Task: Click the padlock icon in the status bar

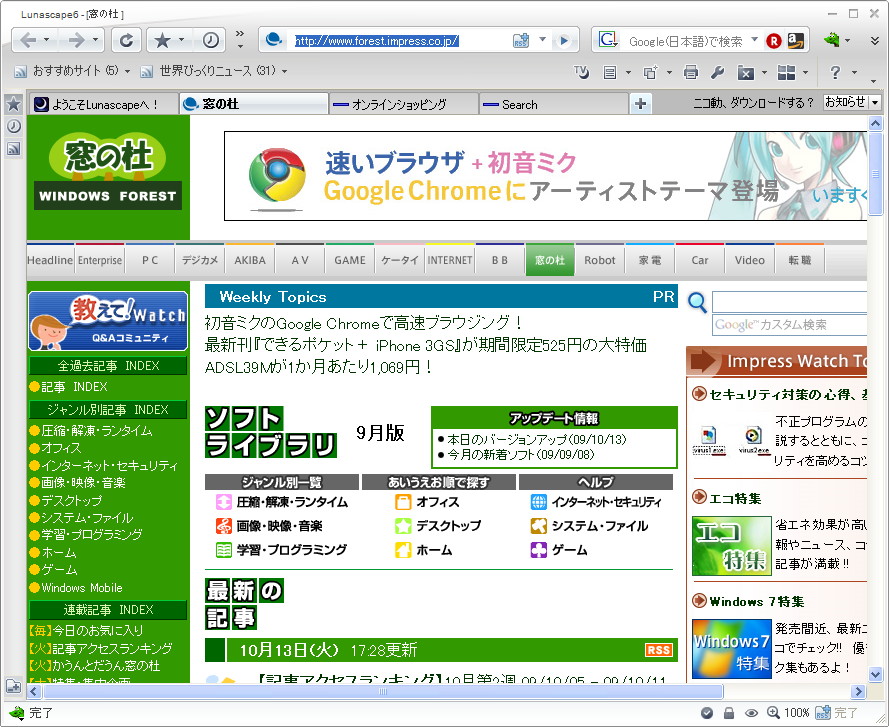Action: [730, 712]
